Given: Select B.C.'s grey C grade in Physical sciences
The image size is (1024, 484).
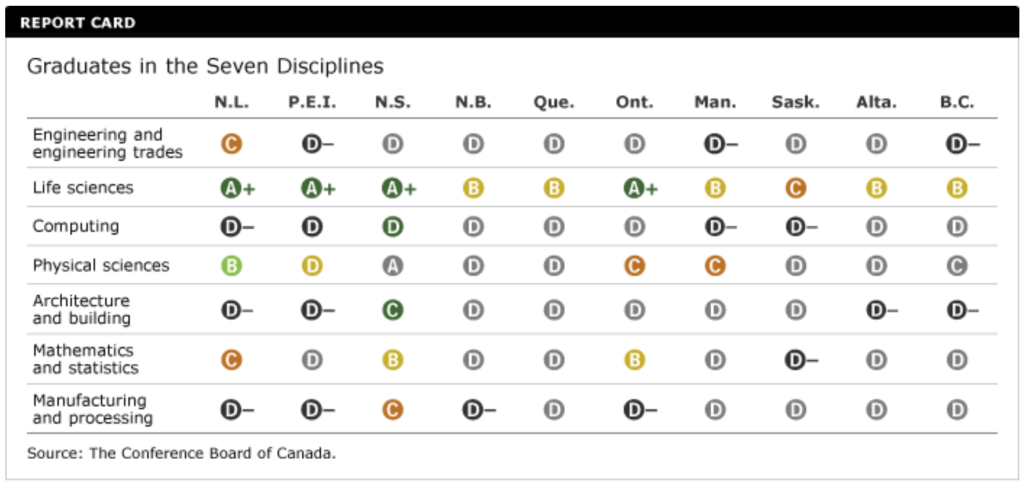Looking at the screenshot, I should point(957,266).
